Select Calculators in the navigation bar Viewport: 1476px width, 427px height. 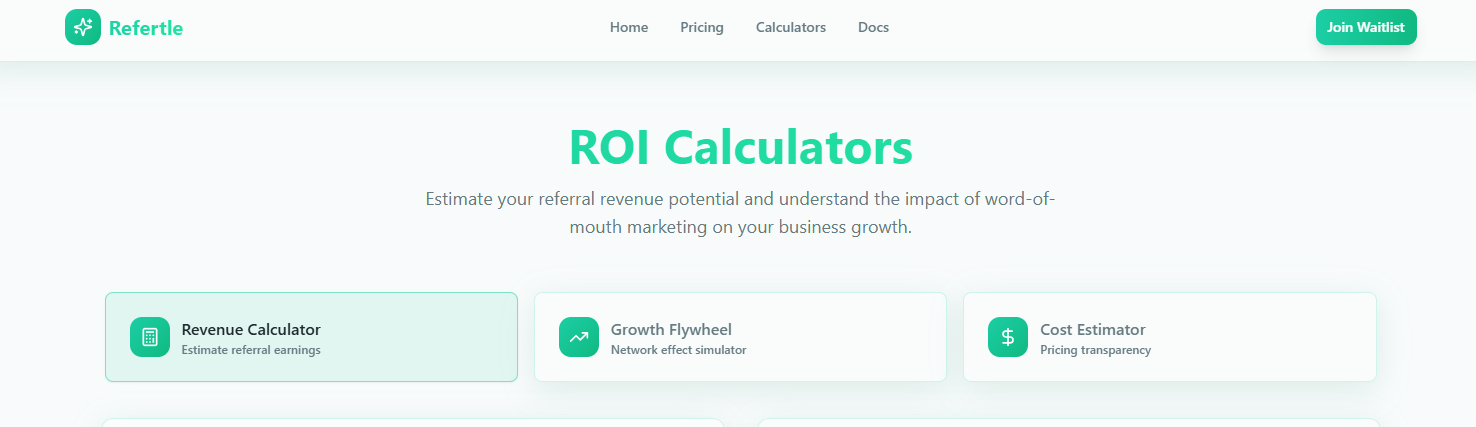point(791,27)
